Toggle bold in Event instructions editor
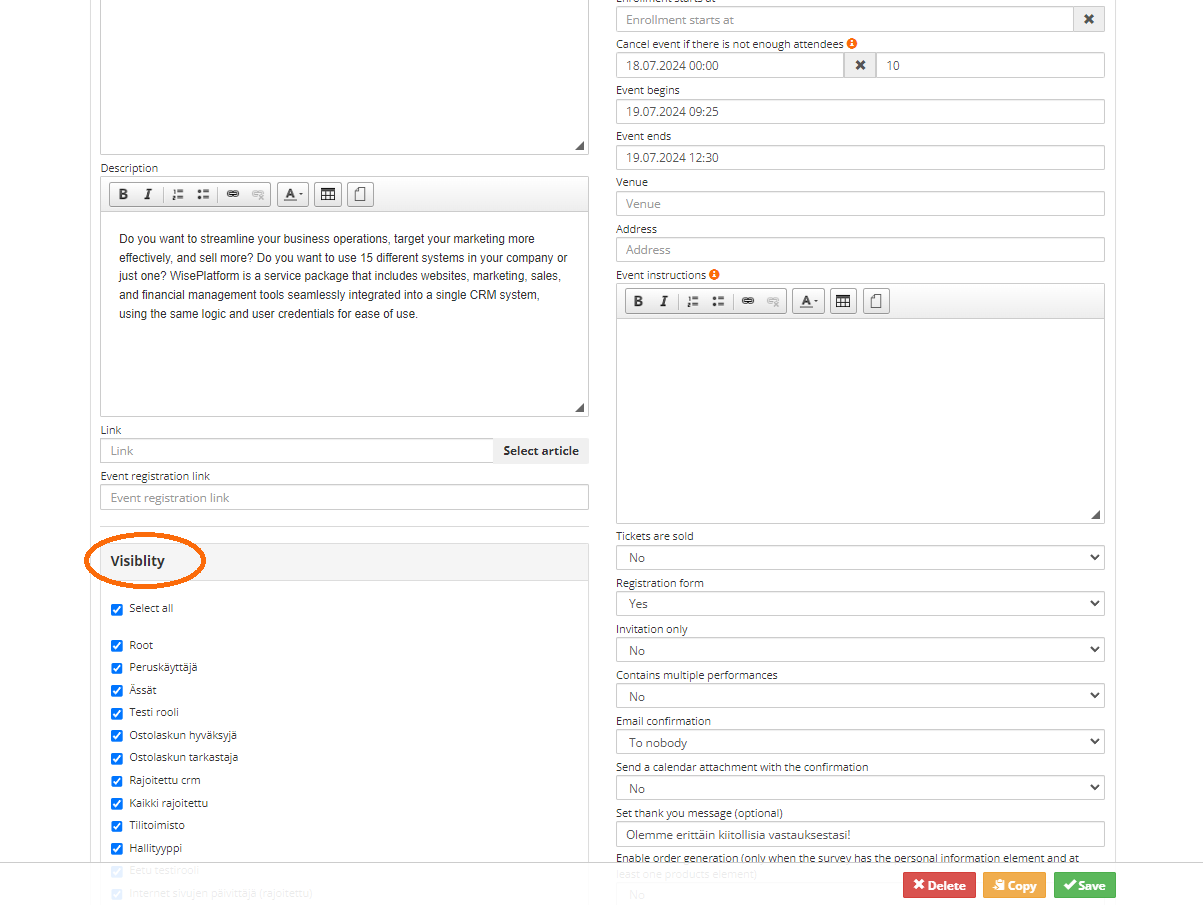Screen dimensions: 1203x905 tap(638, 301)
